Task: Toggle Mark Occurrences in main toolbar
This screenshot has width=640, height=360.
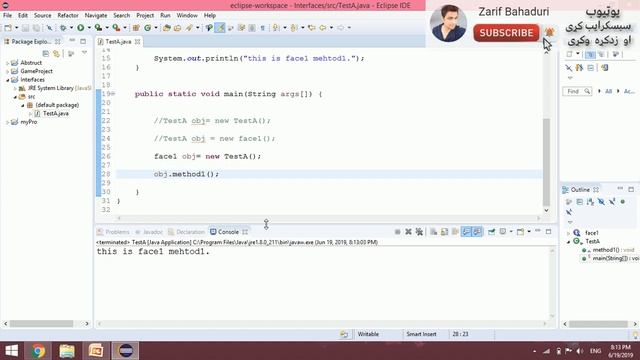Action: point(220,28)
